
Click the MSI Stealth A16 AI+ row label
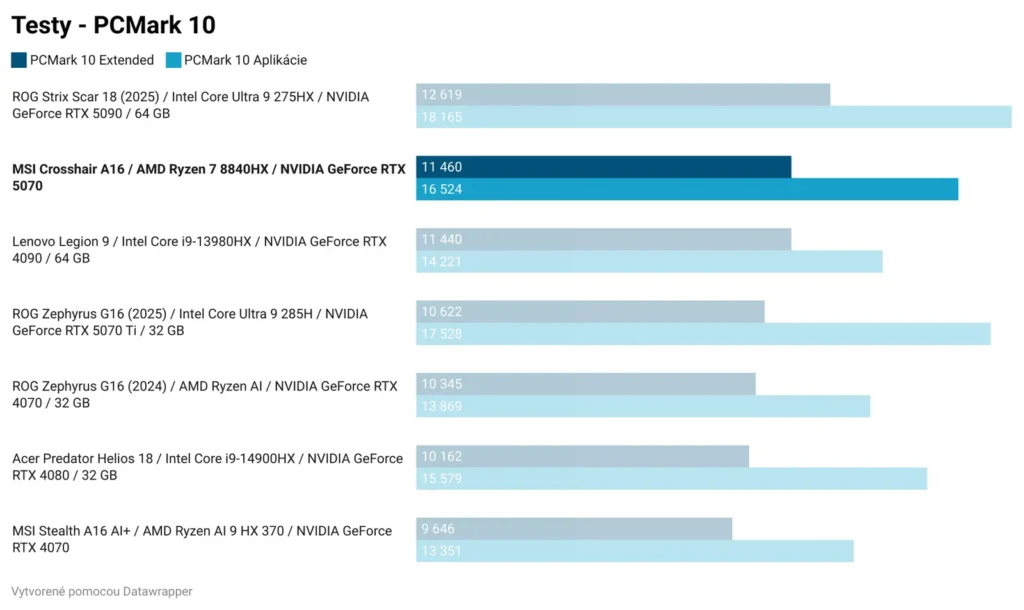click(201, 539)
